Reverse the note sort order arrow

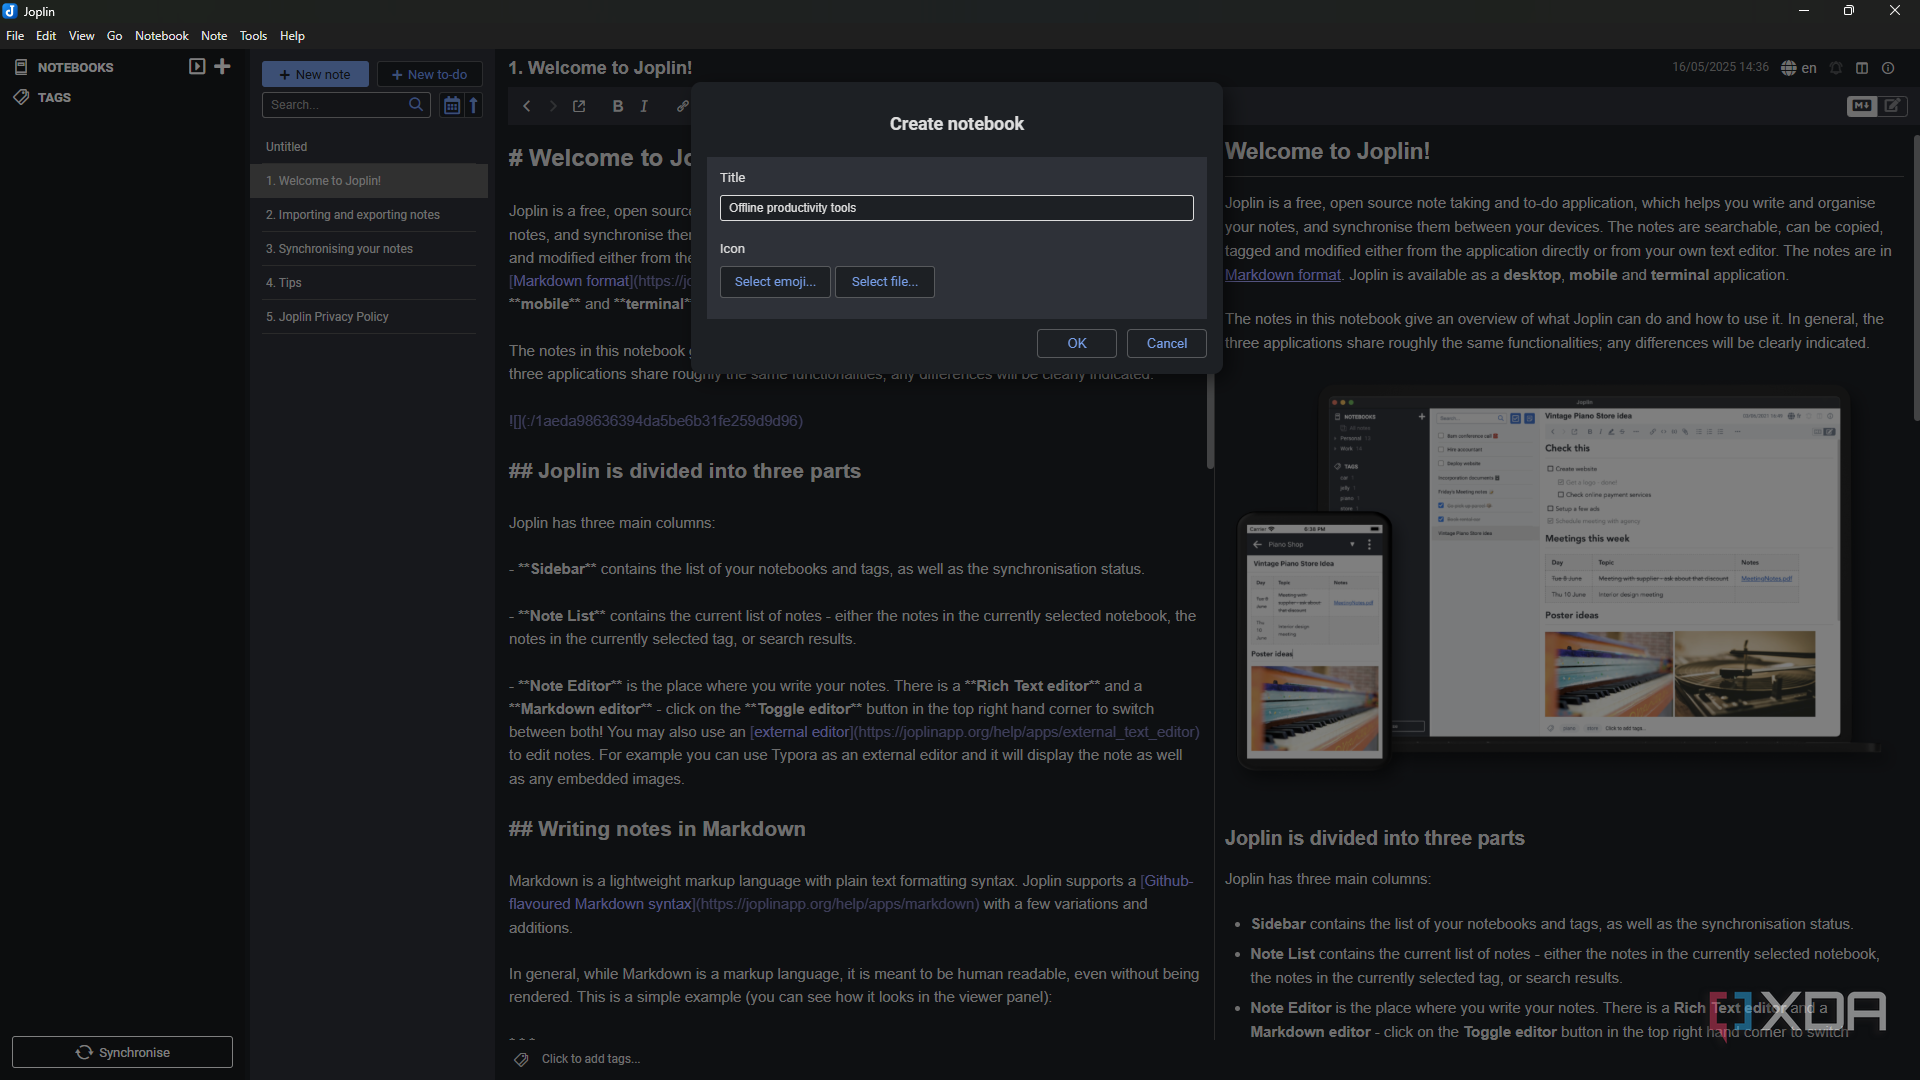474,105
